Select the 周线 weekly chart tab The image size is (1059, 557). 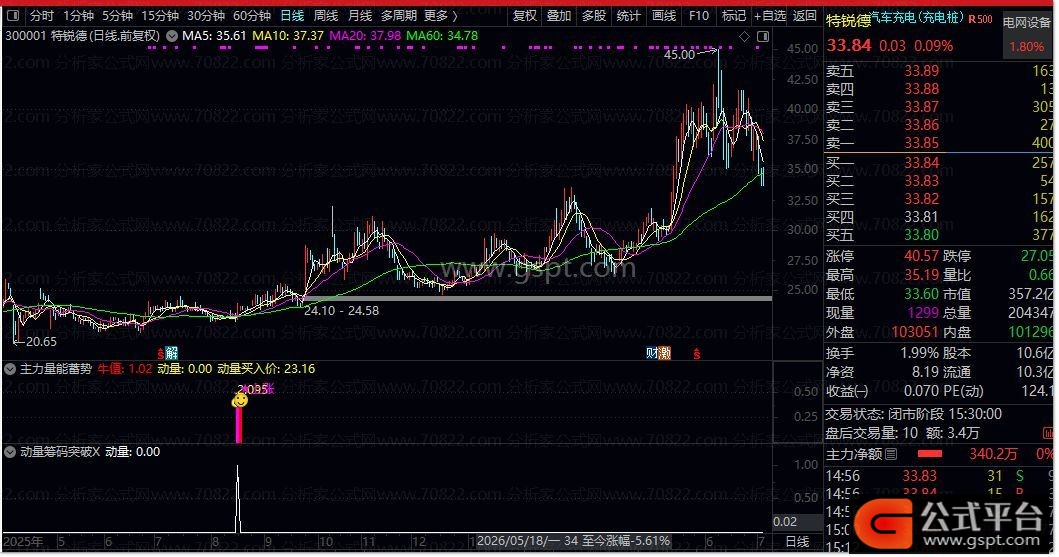point(326,16)
